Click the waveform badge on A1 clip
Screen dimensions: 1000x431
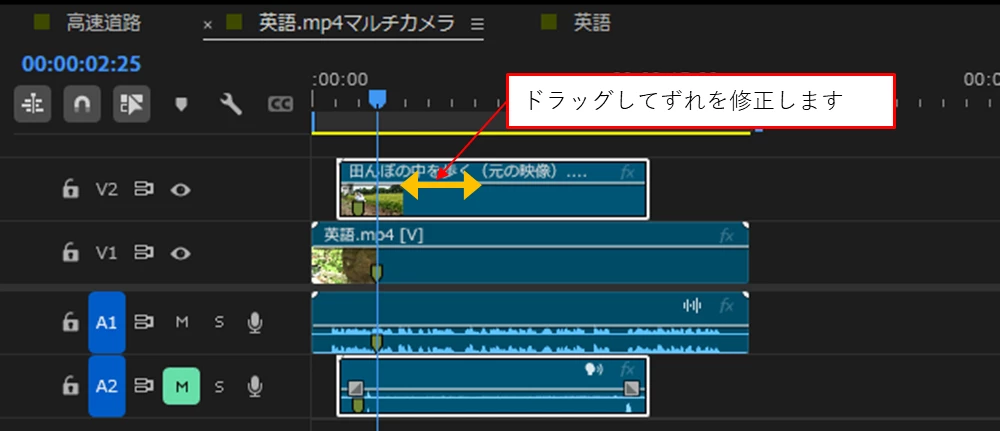pyautogui.click(x=692, y=306)
